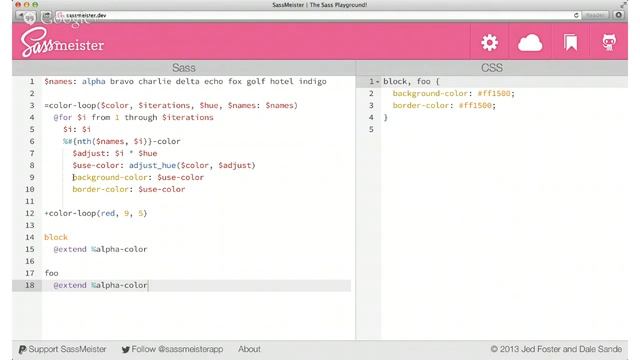Screen dimensions: 640x360
Task: Click the share button beside address bar
Action: (47, 15)
